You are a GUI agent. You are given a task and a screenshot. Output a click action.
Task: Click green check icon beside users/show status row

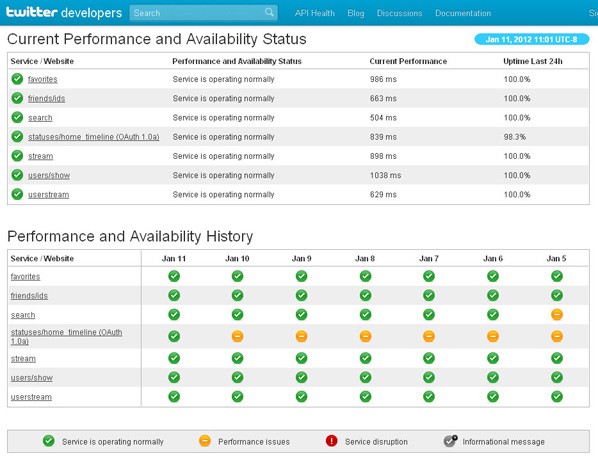point(17,175)
